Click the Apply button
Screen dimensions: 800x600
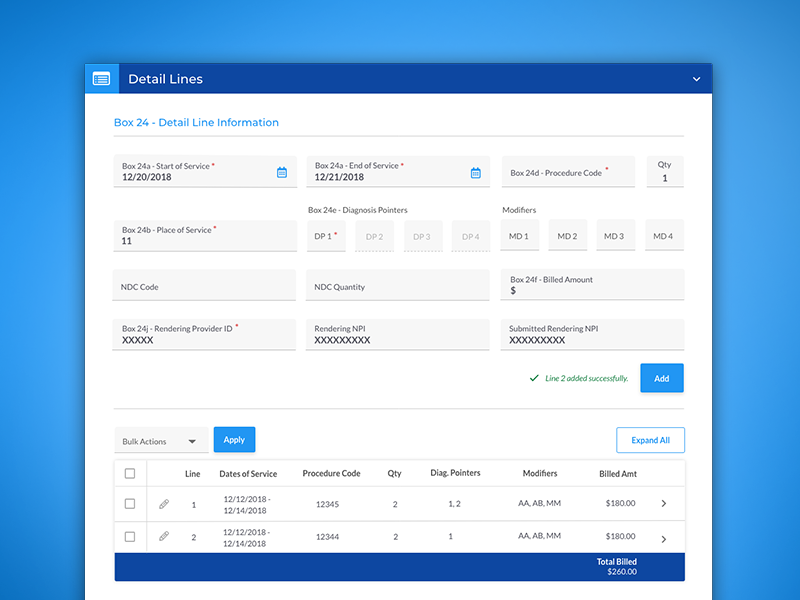pyautogui.click(x=234, y=440)
